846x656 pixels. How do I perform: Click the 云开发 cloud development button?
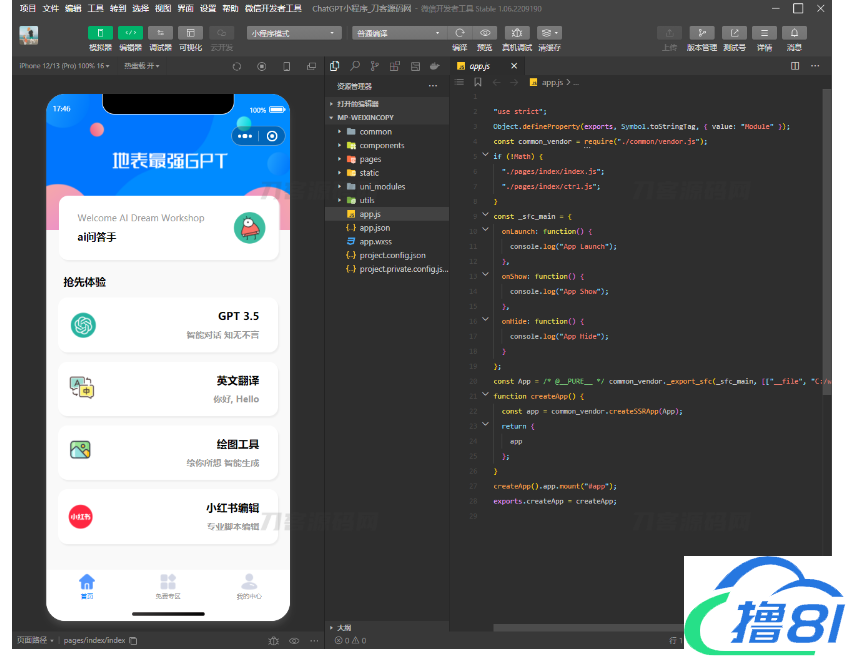(221, 33)
